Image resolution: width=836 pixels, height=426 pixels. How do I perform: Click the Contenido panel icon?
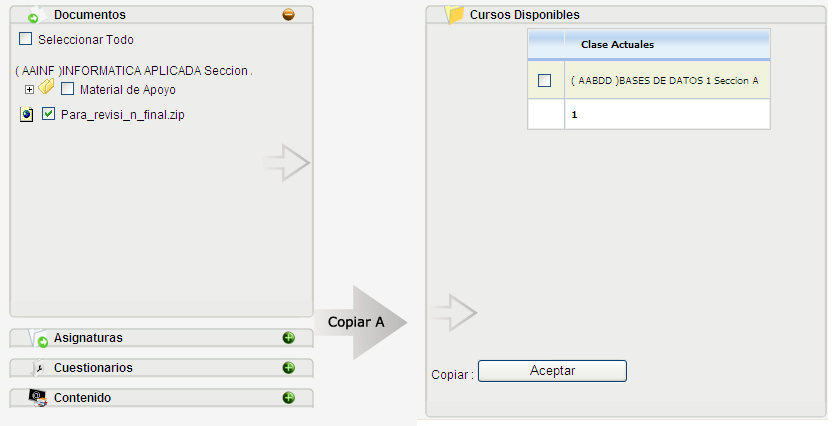[x=38, y=398]
